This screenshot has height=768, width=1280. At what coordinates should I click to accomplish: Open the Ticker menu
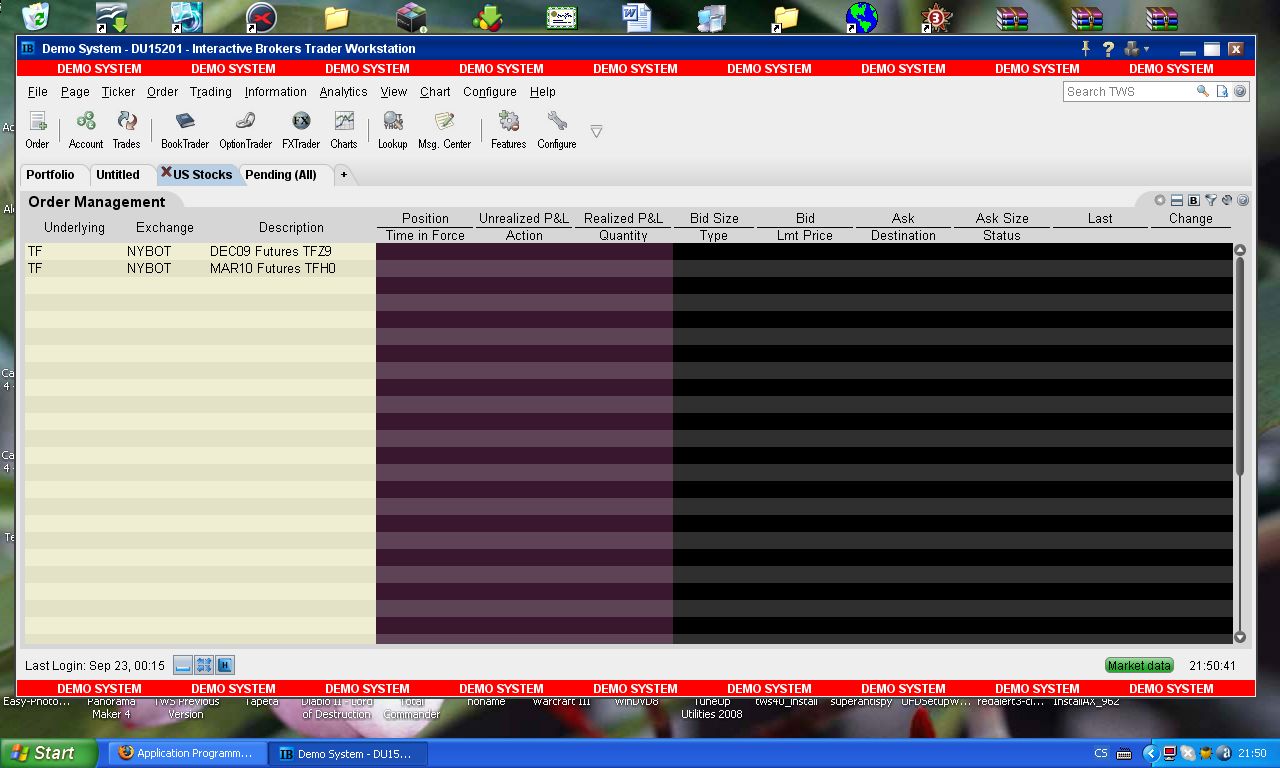pos(118,91)
